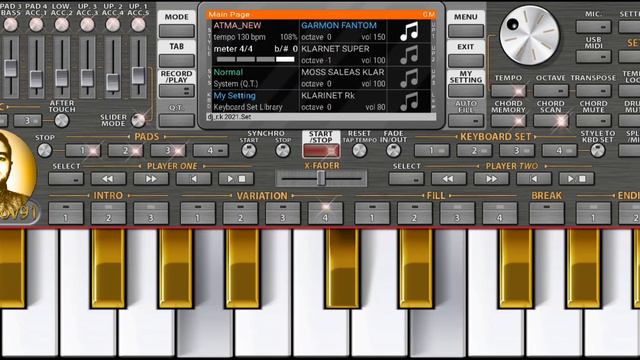This screenshot has height=360, width=640.
Task: Click the Slider Mode round button
Action: point(138,120)
